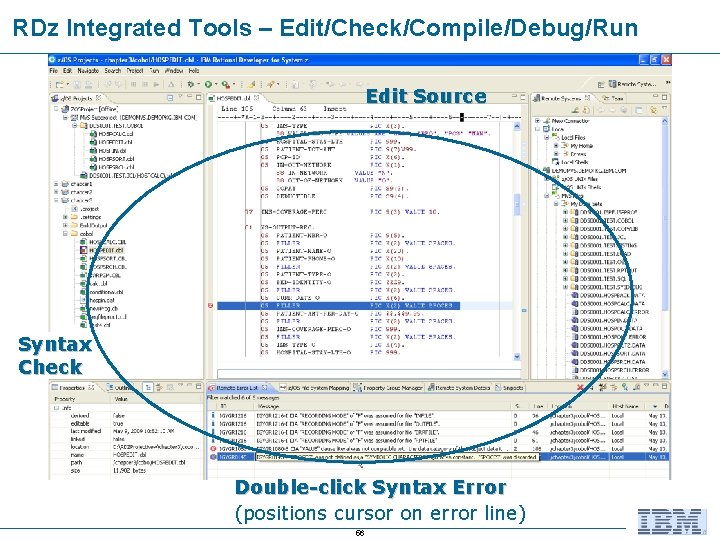This screenshot has width=720, height=540.
Task: Open the File menu
Action: 54,71
